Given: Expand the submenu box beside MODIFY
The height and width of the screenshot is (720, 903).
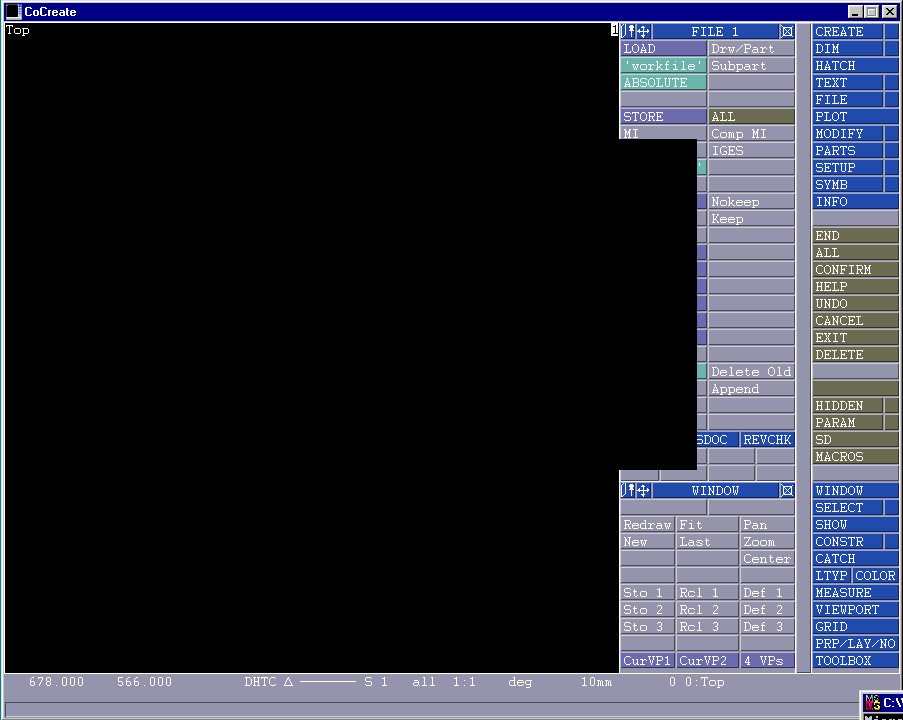Looking at the screenshot, I should [892, 134].
